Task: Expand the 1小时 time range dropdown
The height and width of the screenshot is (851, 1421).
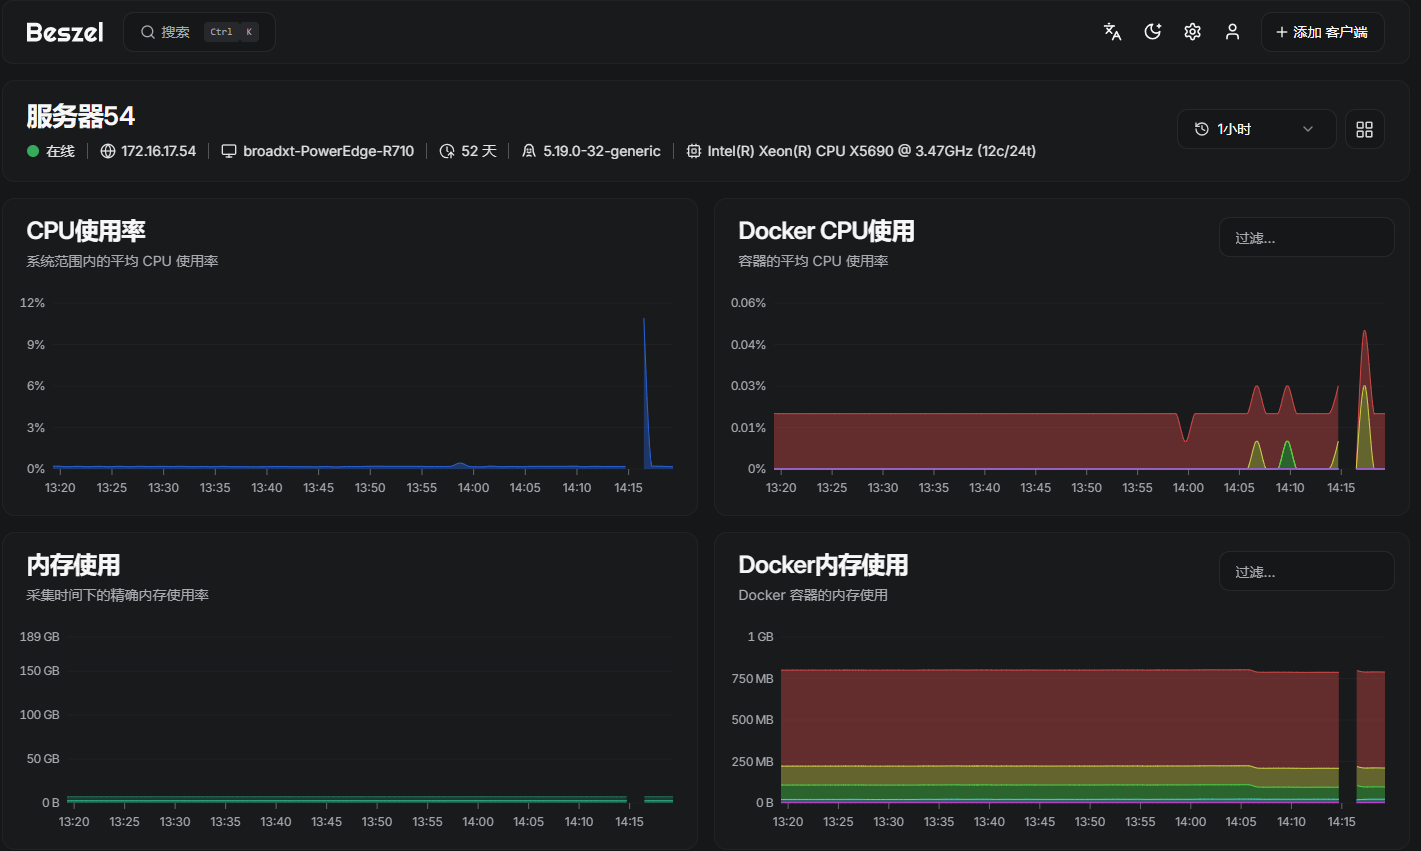Action: tap(1256, 129)
